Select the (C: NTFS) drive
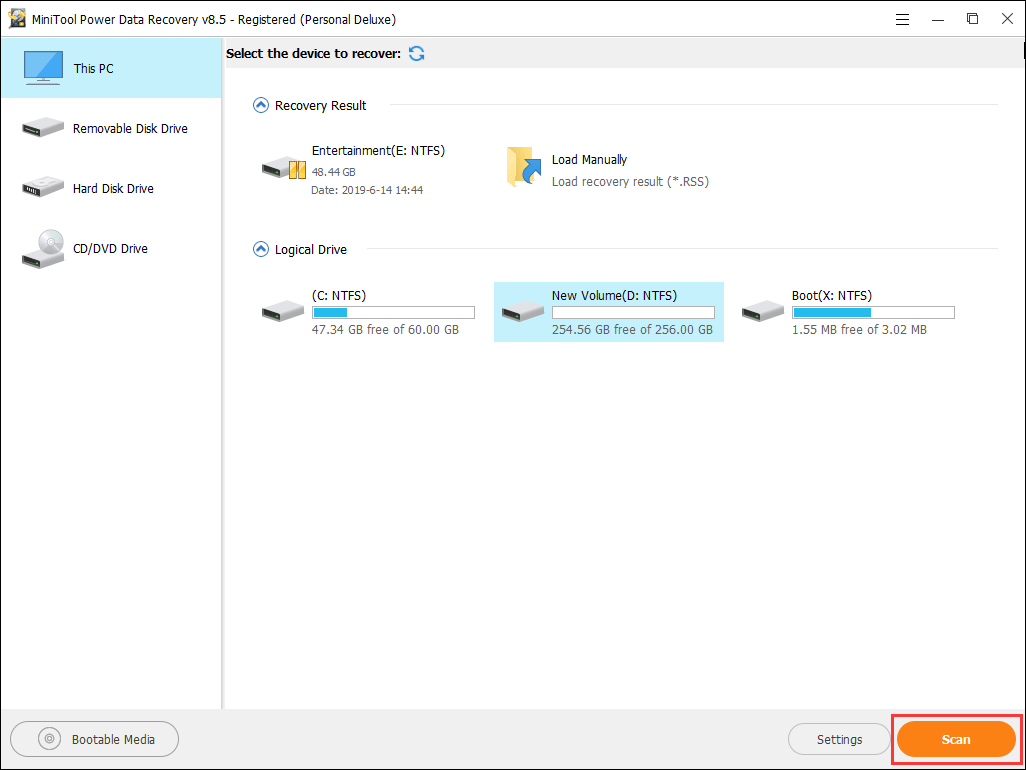 click(368, 312)
